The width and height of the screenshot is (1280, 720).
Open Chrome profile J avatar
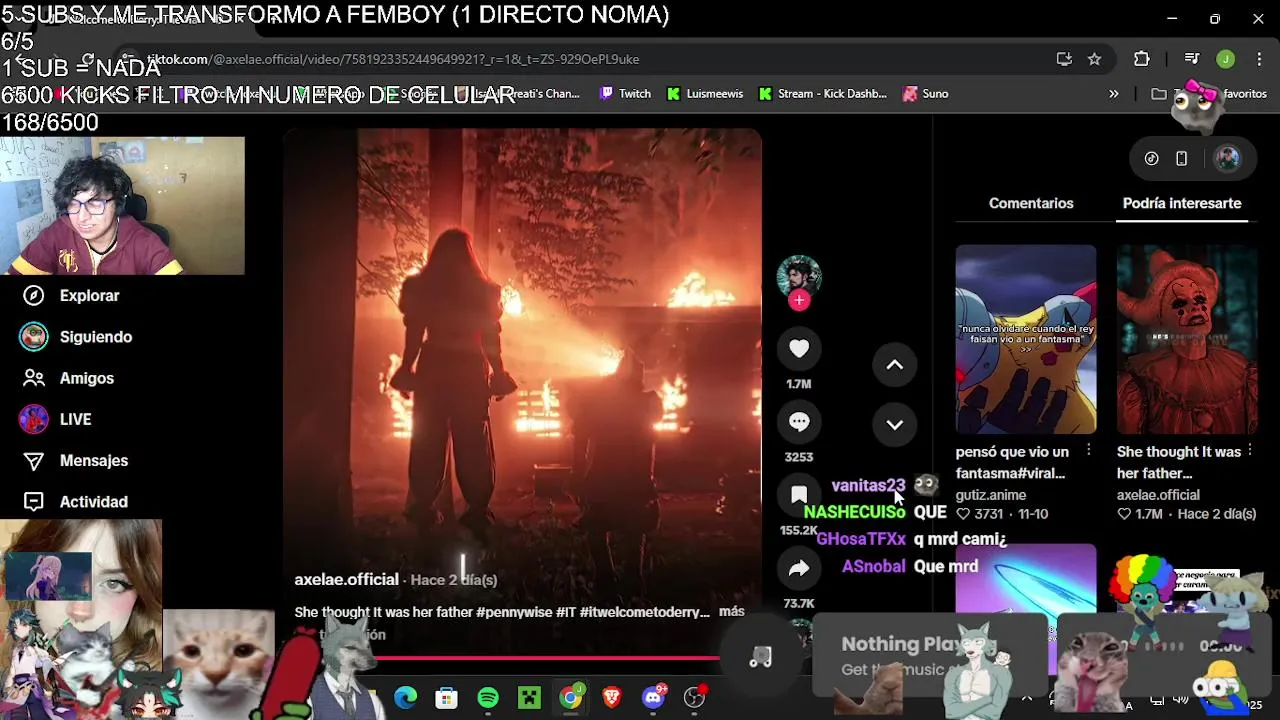pyautogui.click(x=1225, y=59)
